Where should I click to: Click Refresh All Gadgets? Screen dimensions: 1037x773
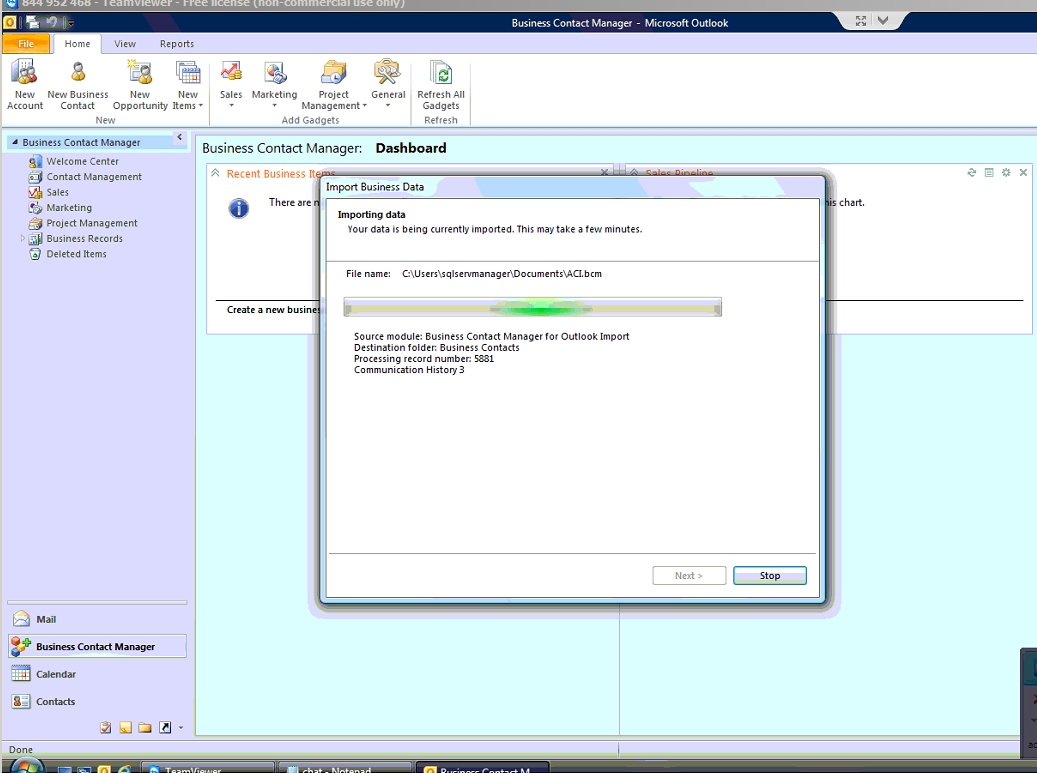[x=440, y=84]
